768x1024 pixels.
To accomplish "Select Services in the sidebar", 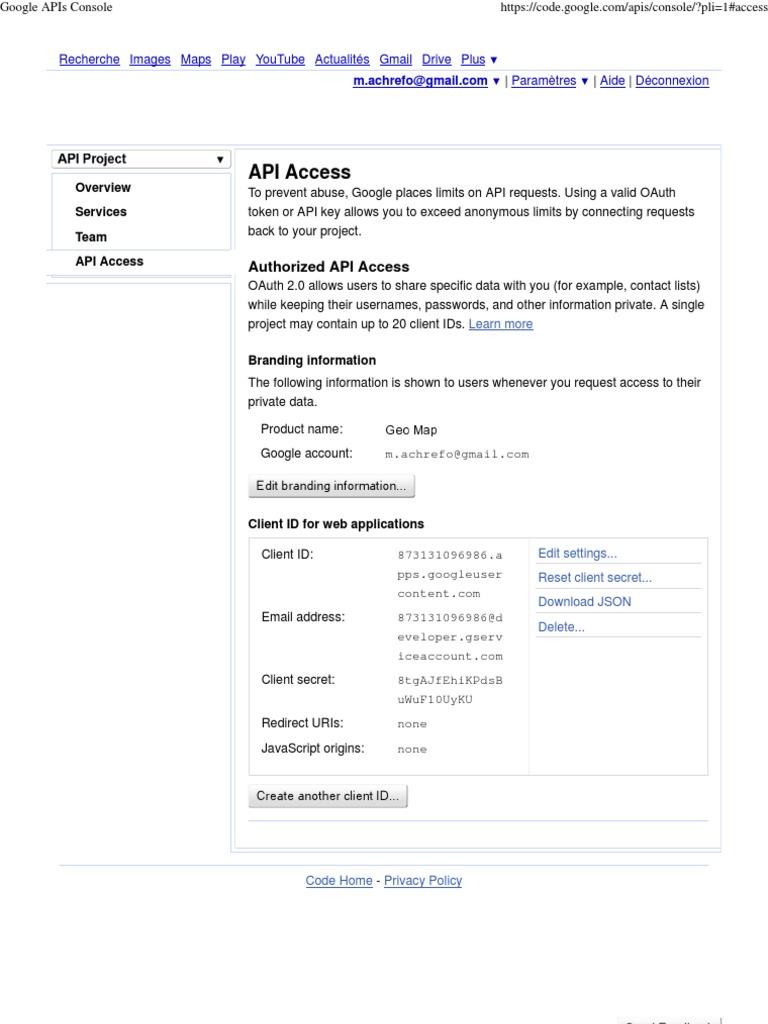I will (x=101, y=212).
